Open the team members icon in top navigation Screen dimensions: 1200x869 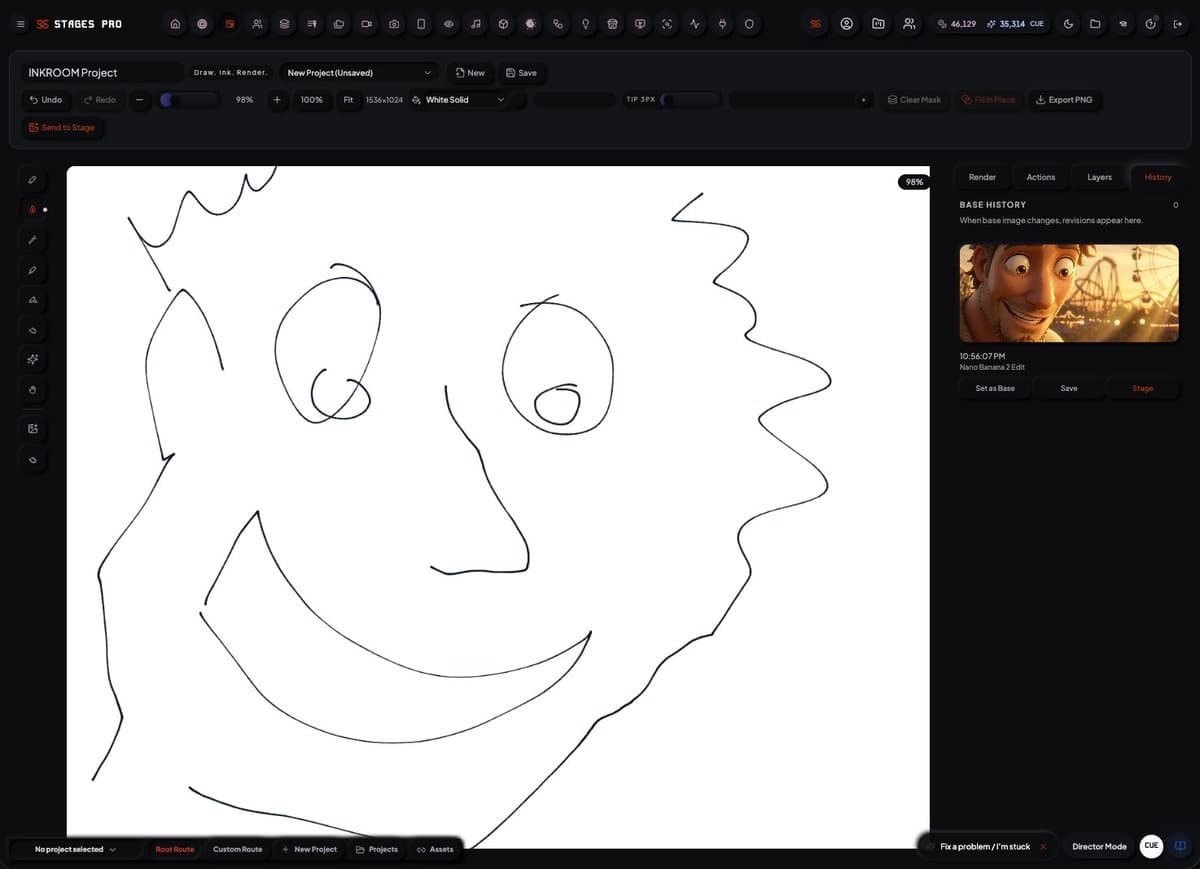point(258,24)
